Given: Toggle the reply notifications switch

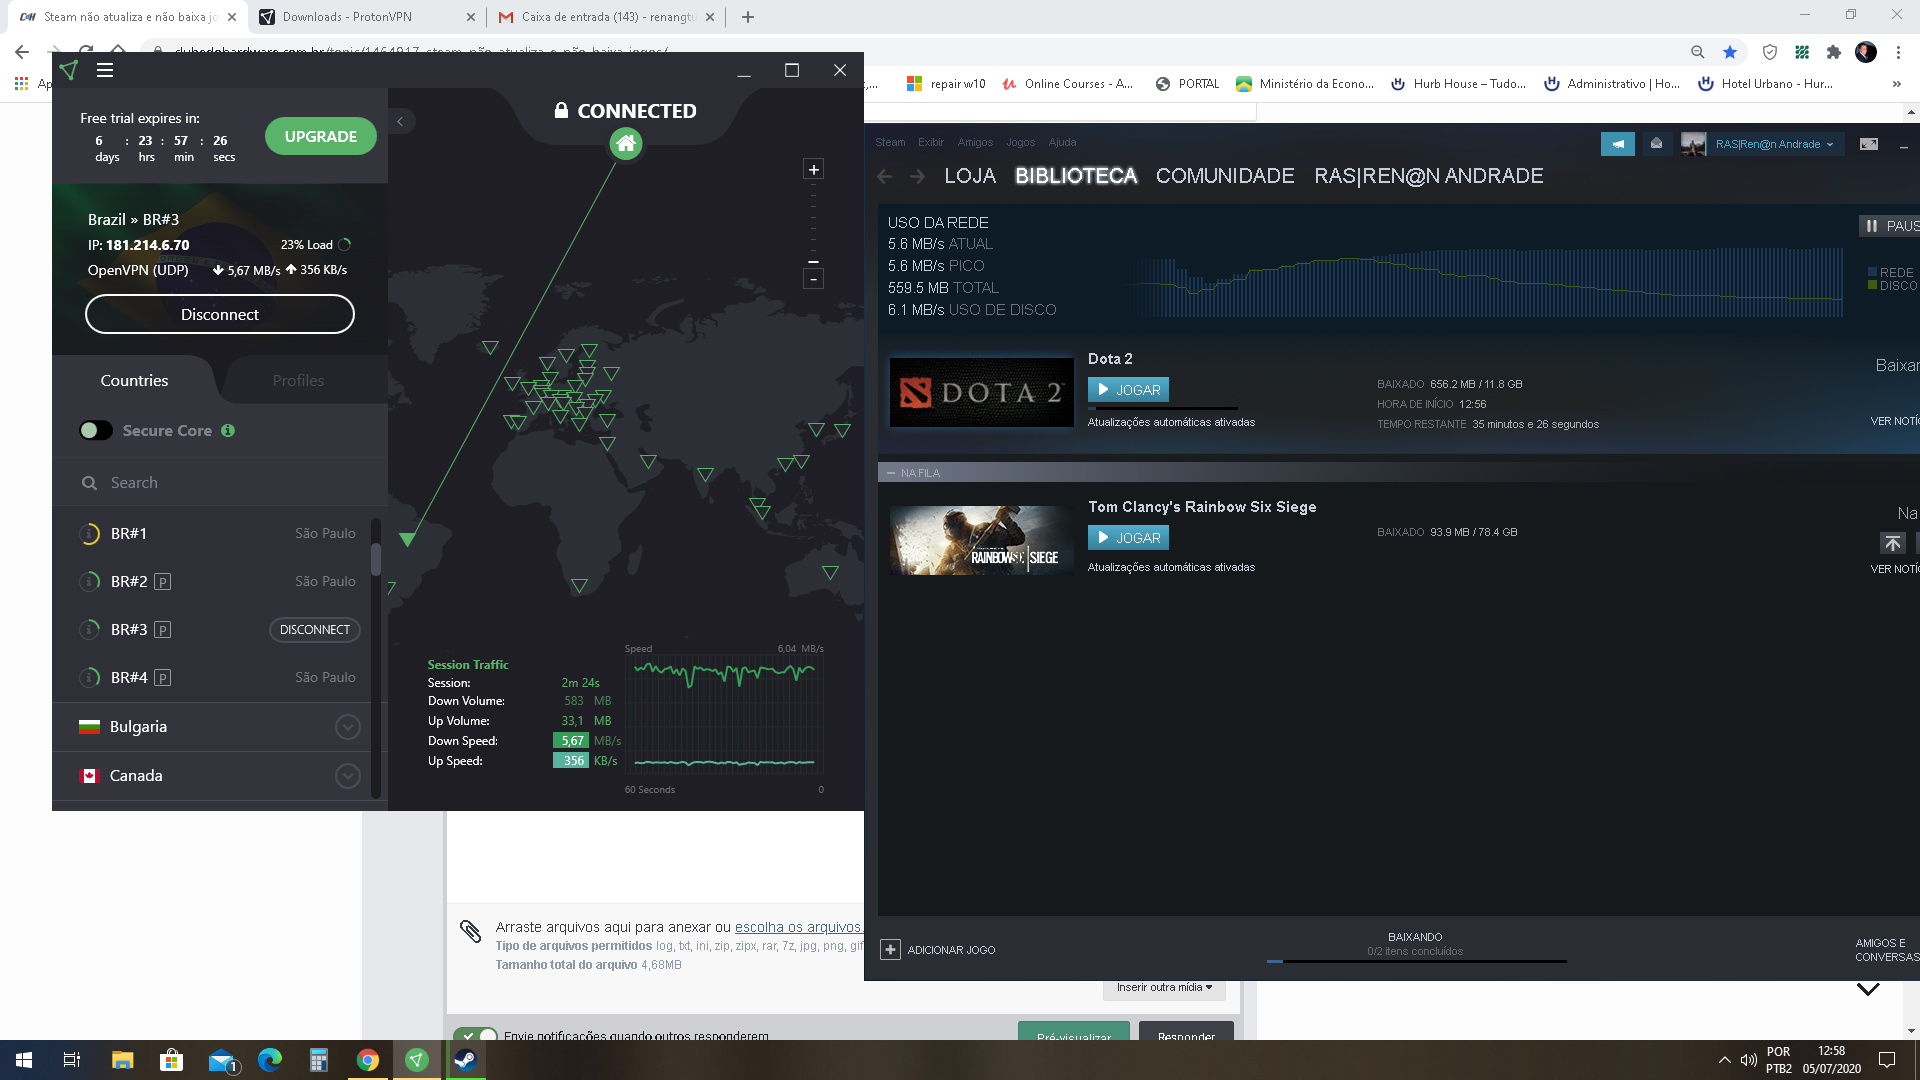Looking at the screenshot, I should [476, 1035].
